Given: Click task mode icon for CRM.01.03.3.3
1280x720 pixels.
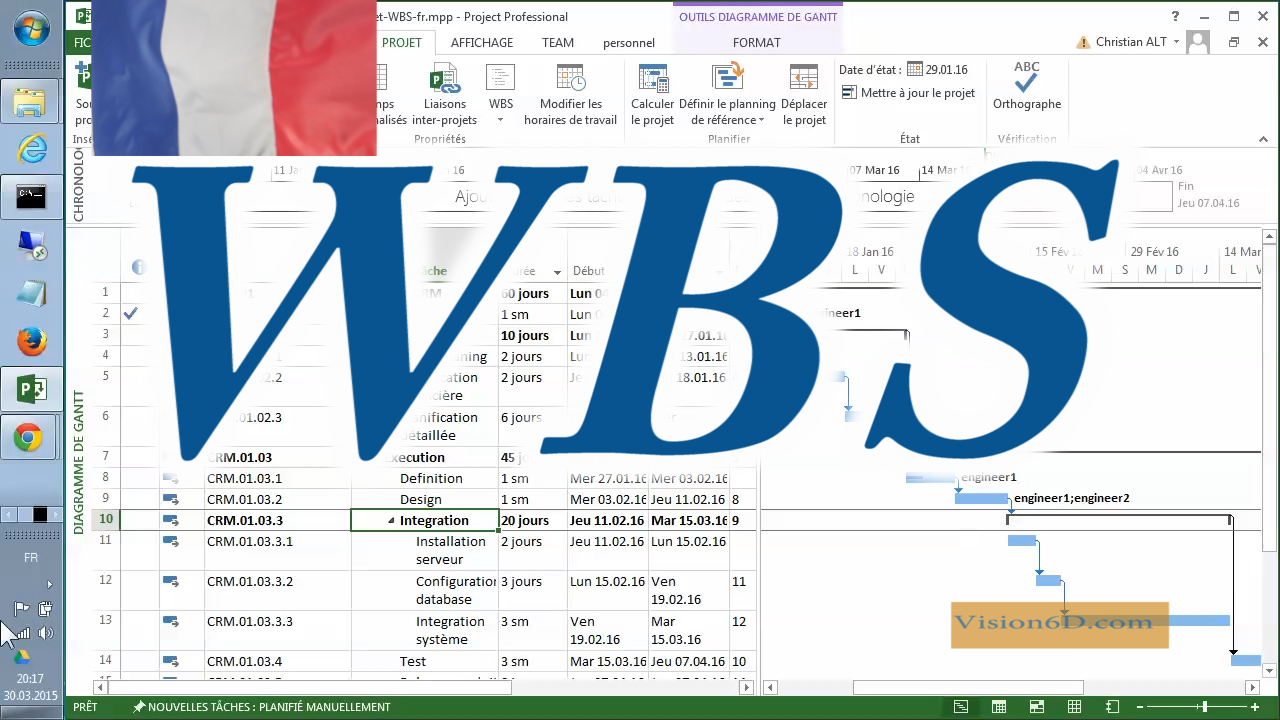Looking at the screenshot, I should point(170,621).
